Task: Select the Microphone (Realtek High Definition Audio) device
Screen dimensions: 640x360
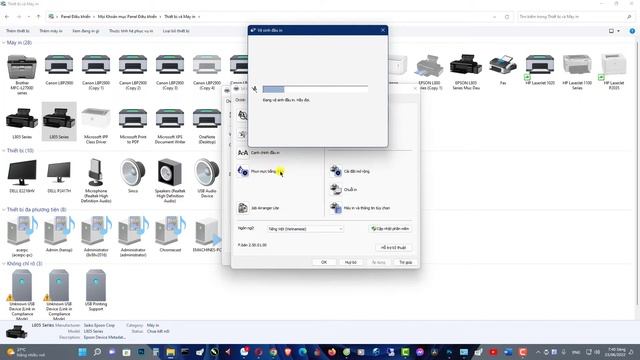Action: (96, 180)
